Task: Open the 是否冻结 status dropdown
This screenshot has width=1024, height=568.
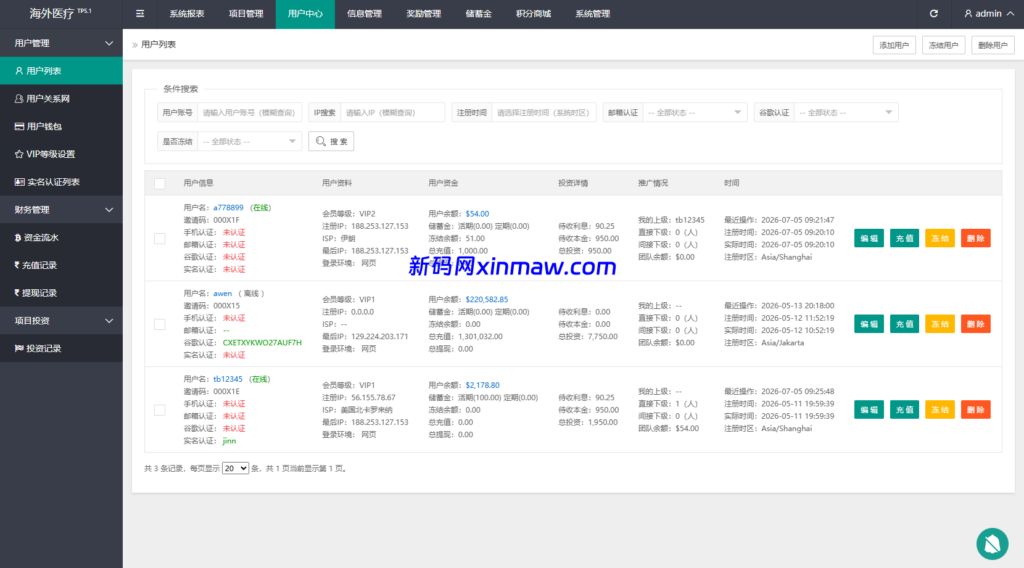Action: pos(249,141)
